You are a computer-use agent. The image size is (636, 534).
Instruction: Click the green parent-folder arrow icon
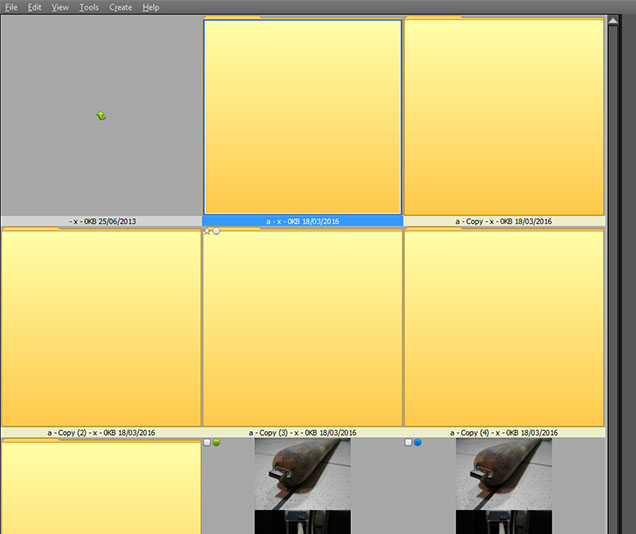tap(101, 116)
